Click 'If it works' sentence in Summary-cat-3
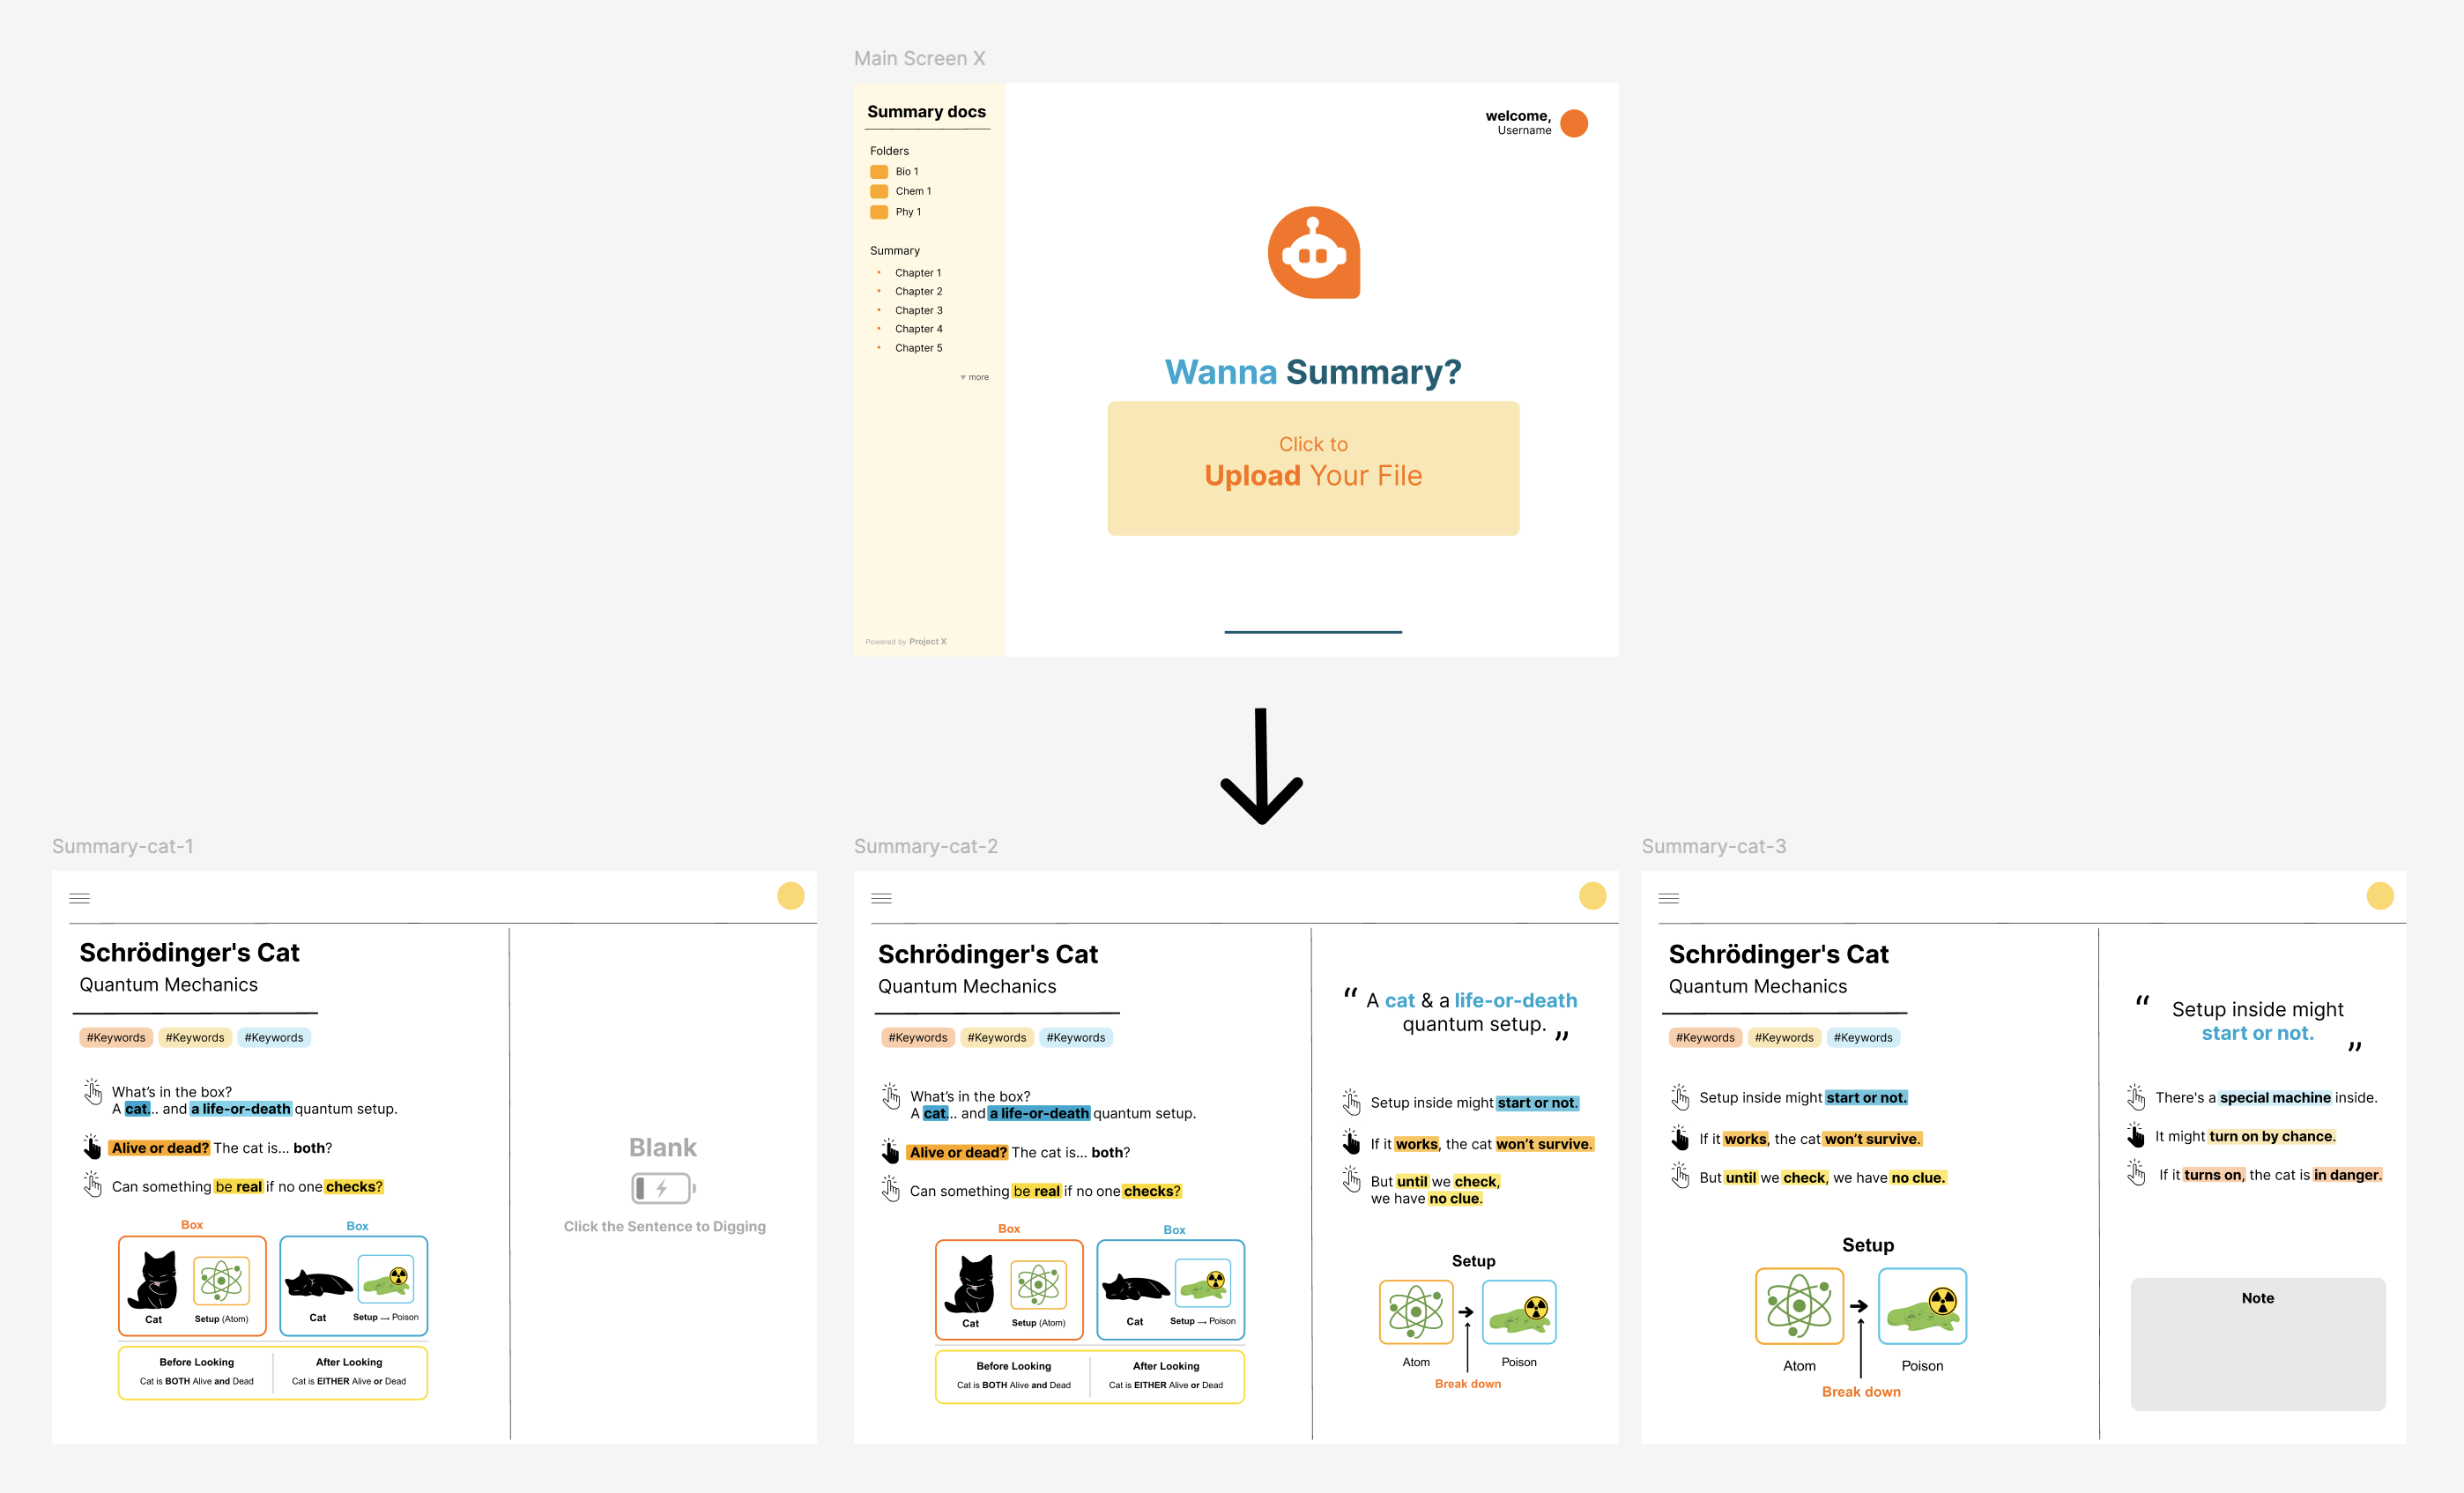The width and height of the screenshot is (2464, 1493). [1808, 1139]
